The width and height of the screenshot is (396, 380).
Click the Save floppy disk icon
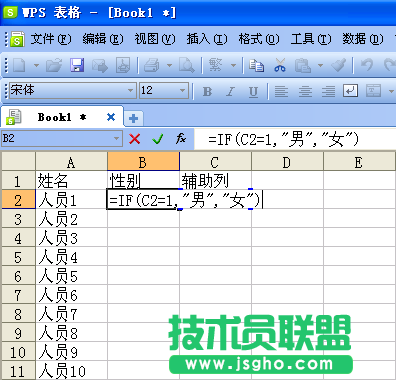pos(77,65)
